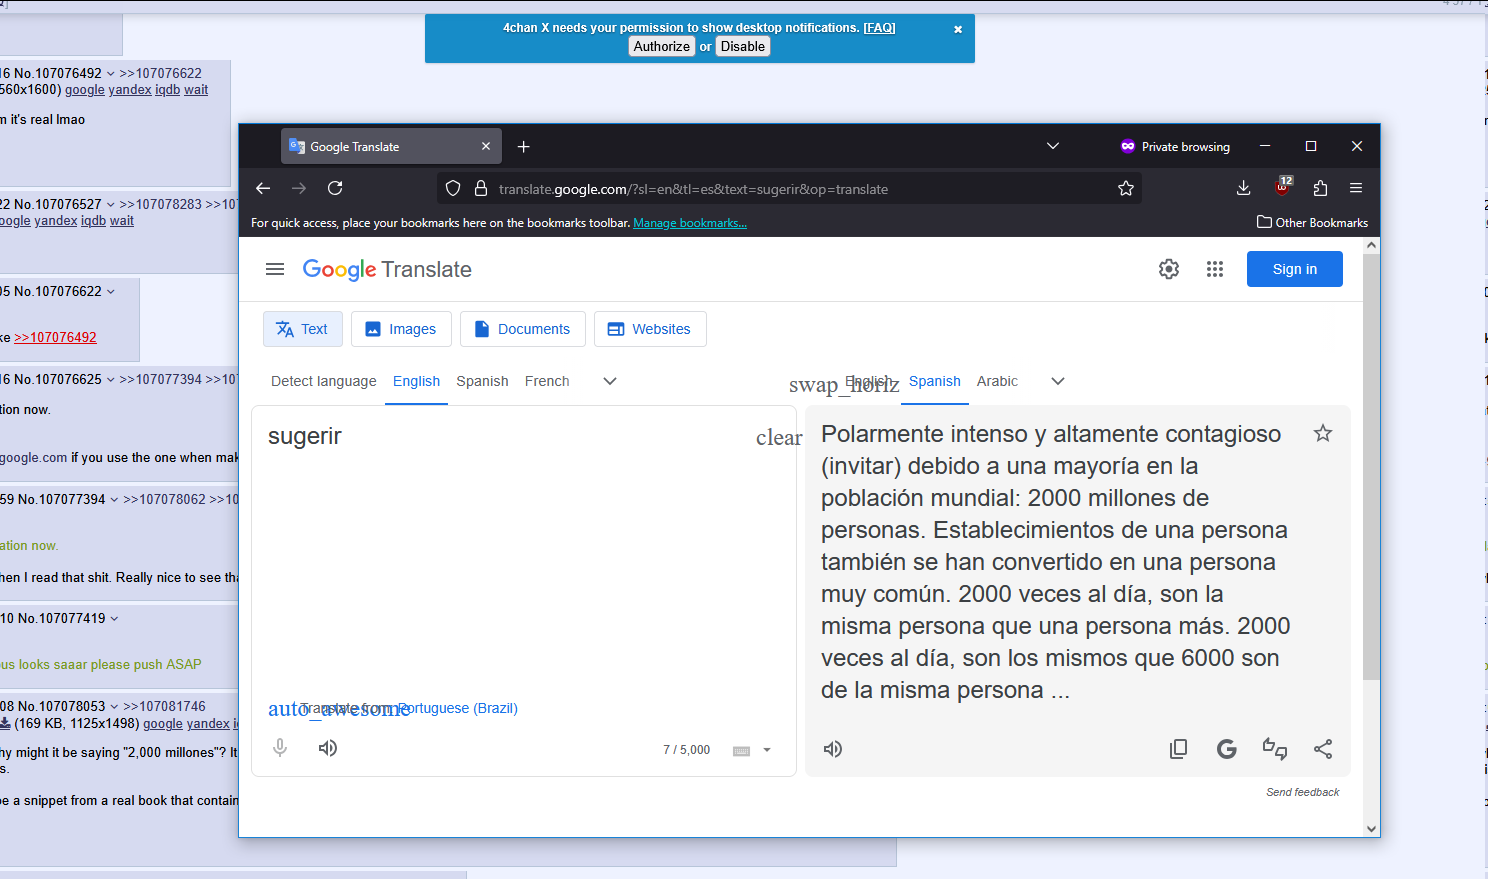This screenshot has width=1488, height=879.
Task: Open a new tab with the plus button
Action: point(523,146)
